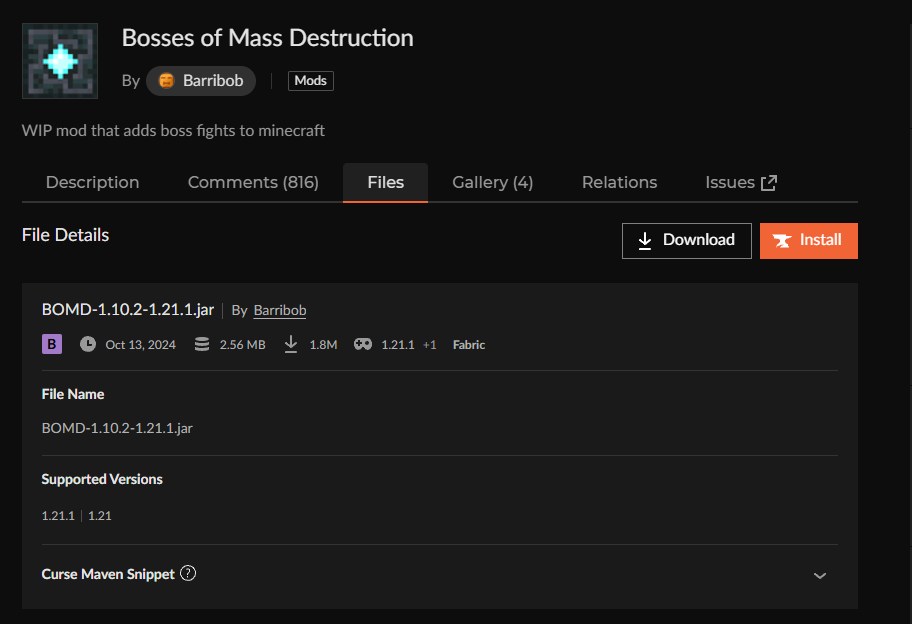Expand the Curse Maven Snippet chevron
This screenshot has height=624, width=912.
820,575
